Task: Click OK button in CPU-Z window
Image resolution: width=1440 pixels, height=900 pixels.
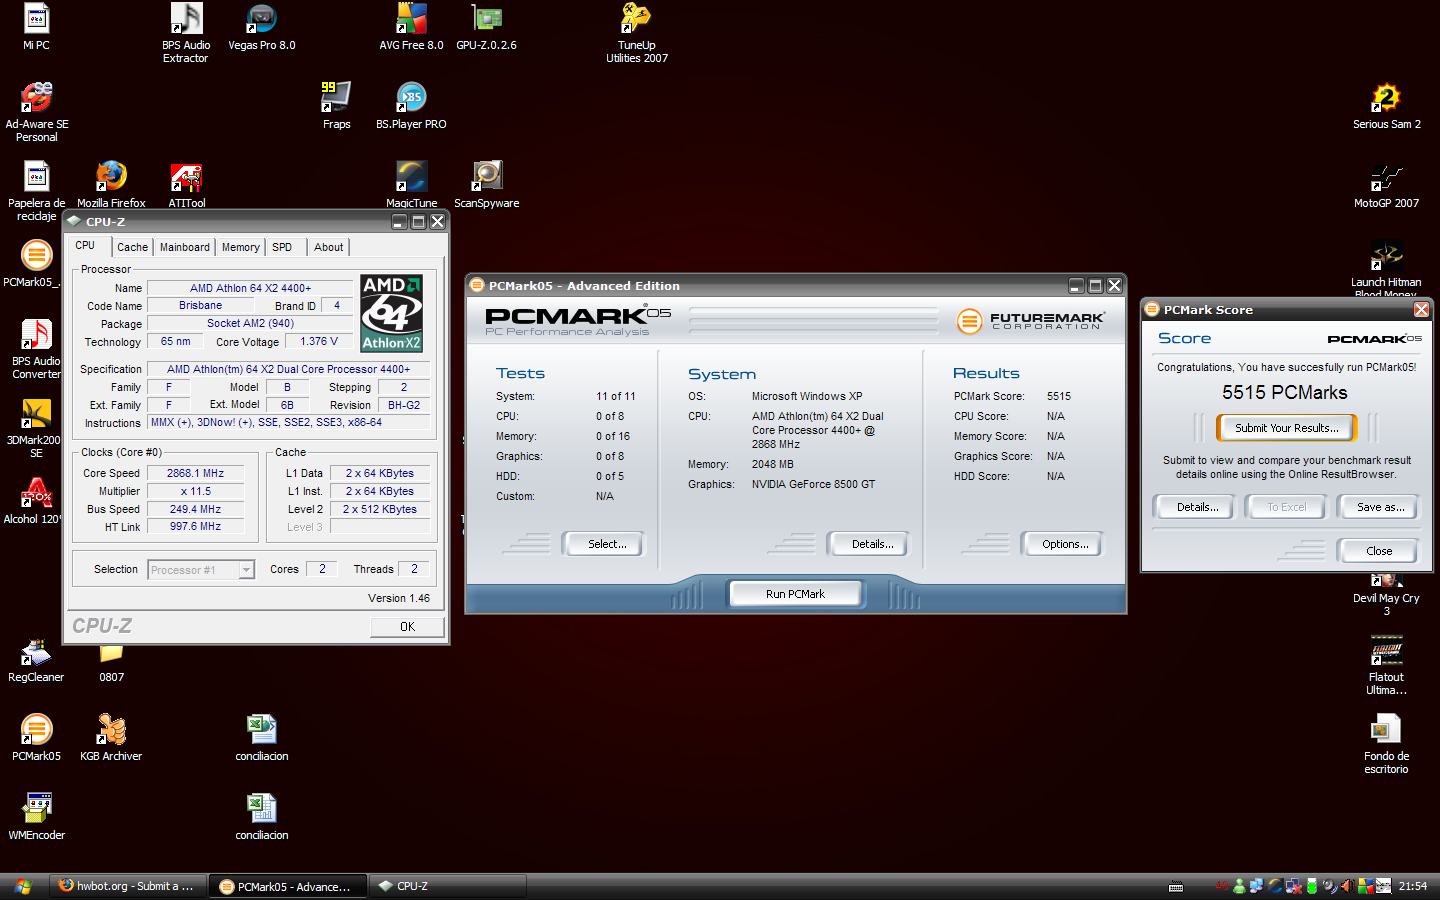Action: pos(407,627)
